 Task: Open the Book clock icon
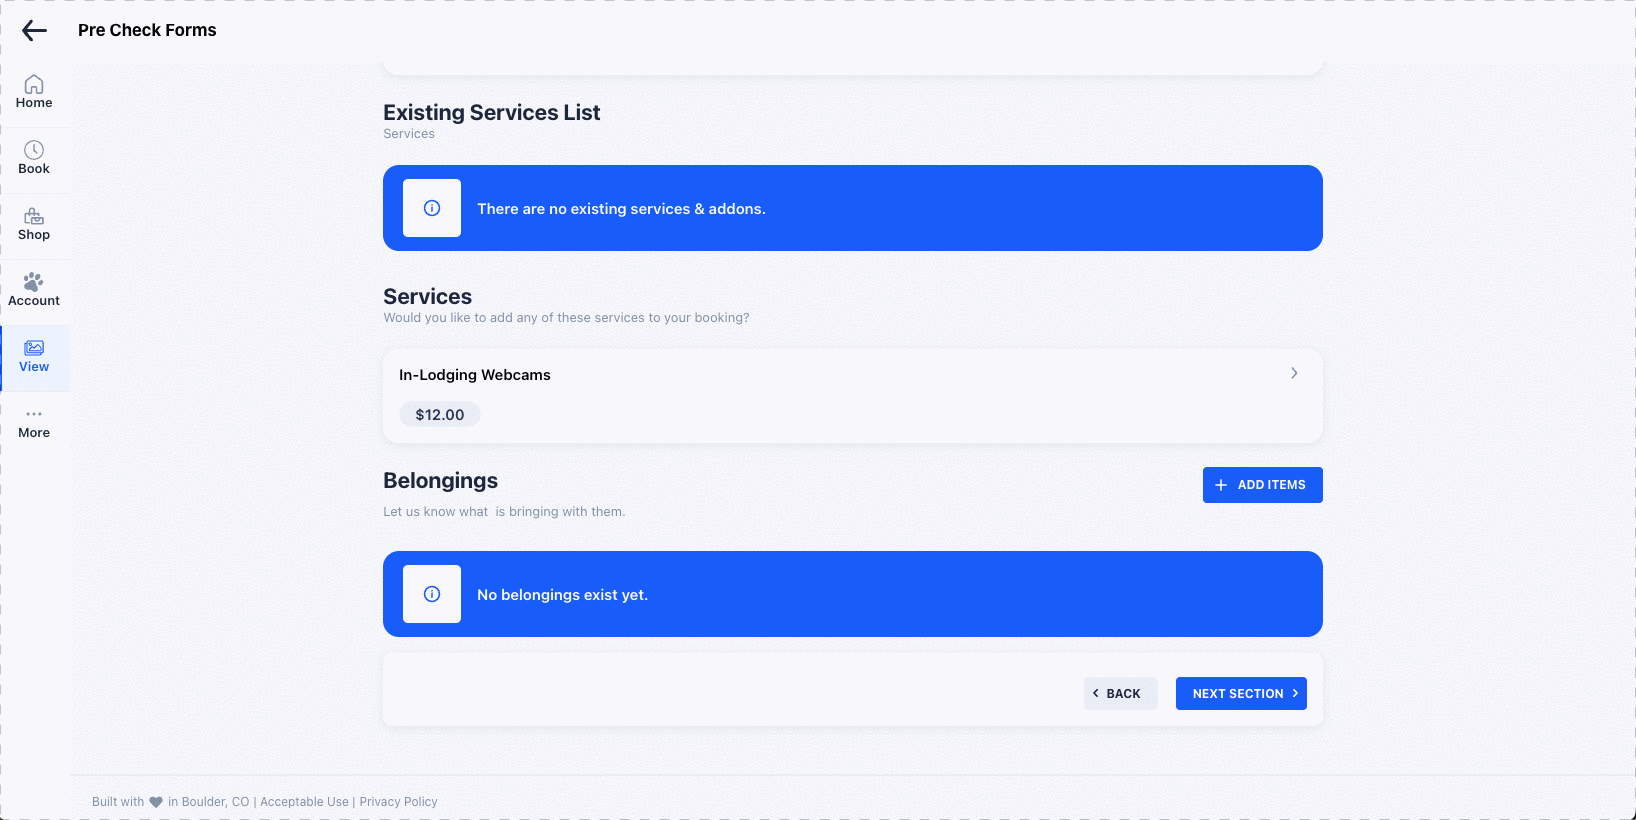coord(34,150)
